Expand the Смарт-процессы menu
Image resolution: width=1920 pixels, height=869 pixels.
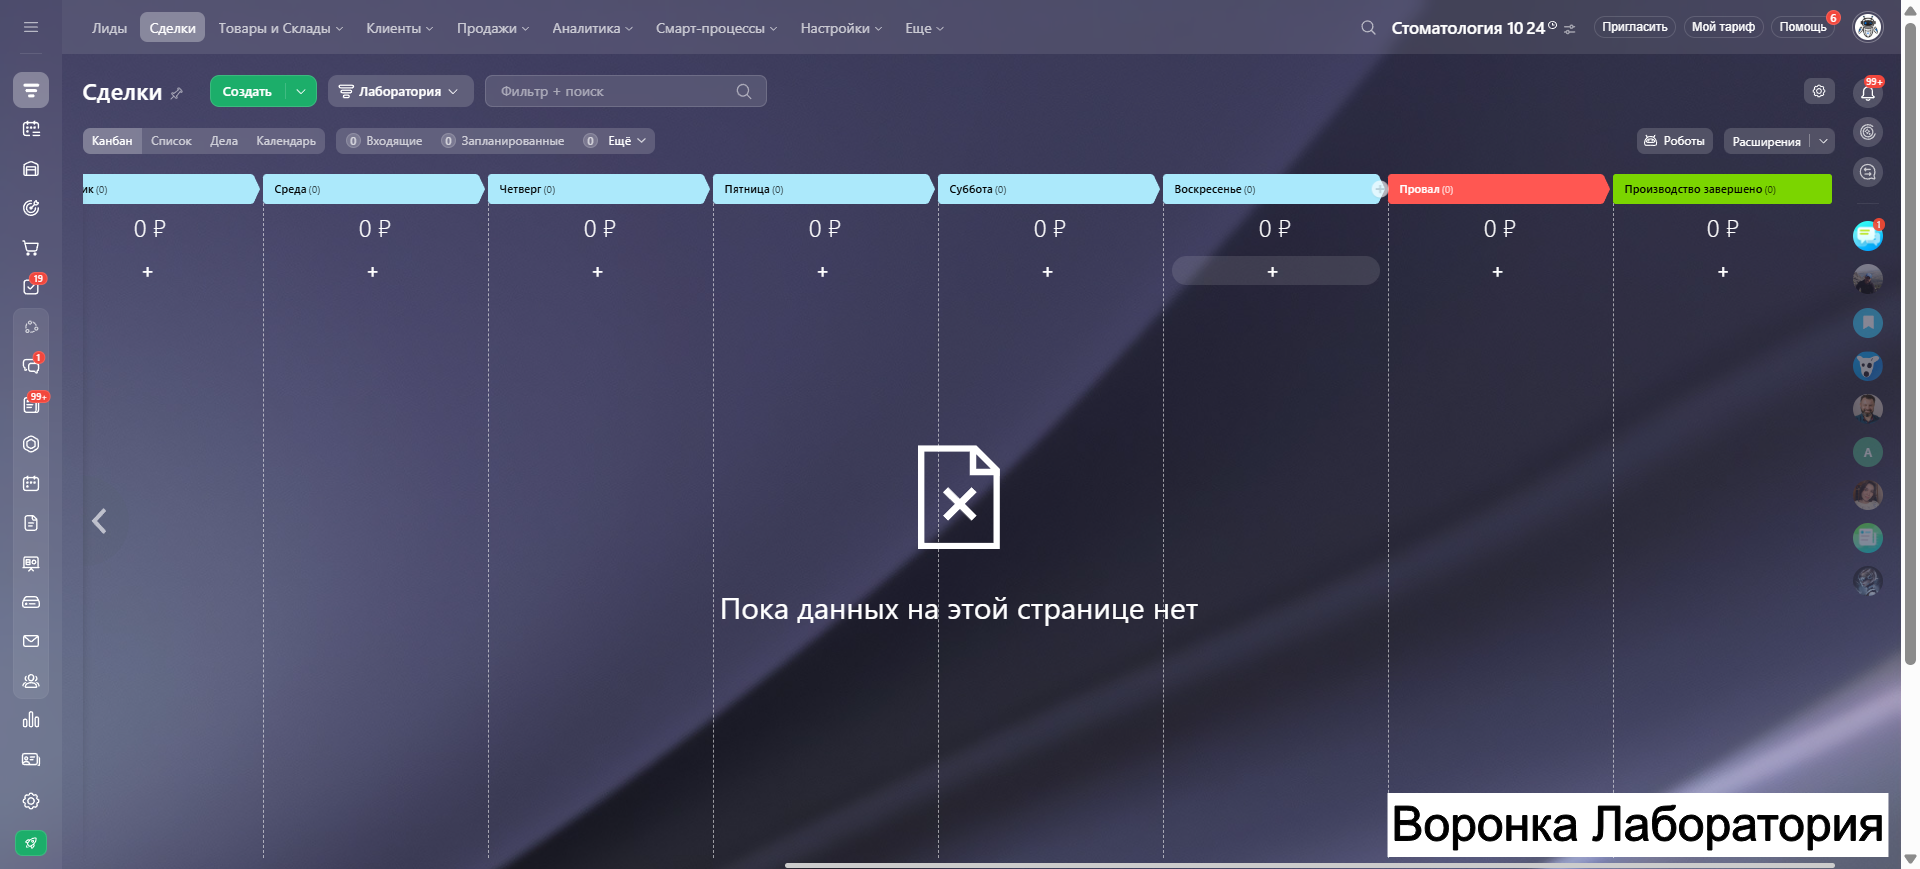(x=717, y=28)
